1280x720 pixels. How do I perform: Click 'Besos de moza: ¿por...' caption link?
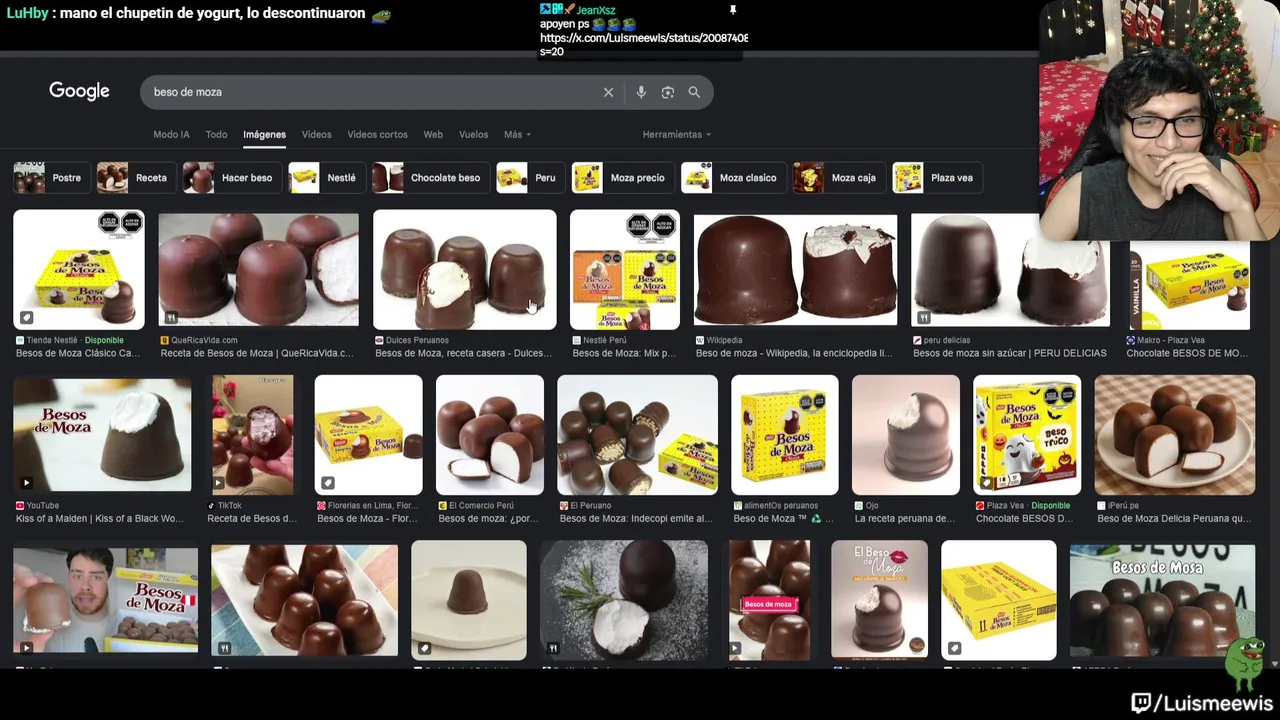[x=488, y=519]
